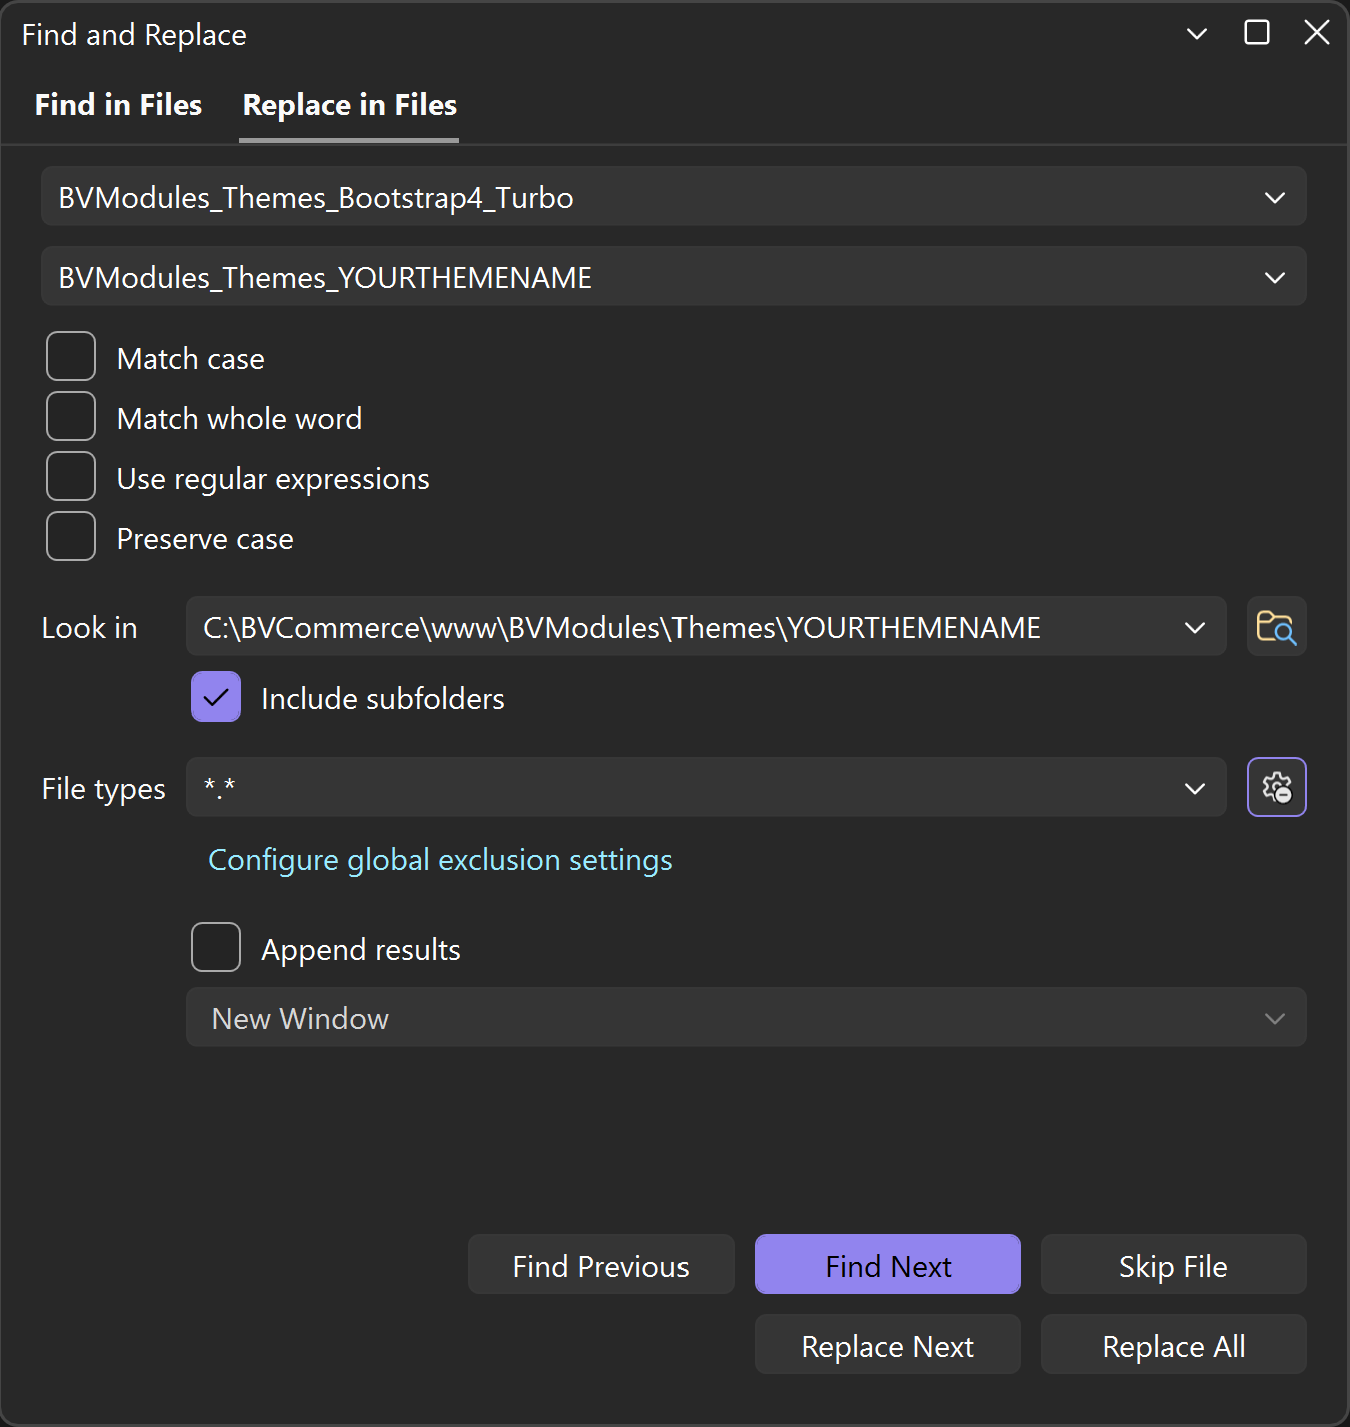Click the Replace All button
1350x1427 pixels.
[1174, 1345]
